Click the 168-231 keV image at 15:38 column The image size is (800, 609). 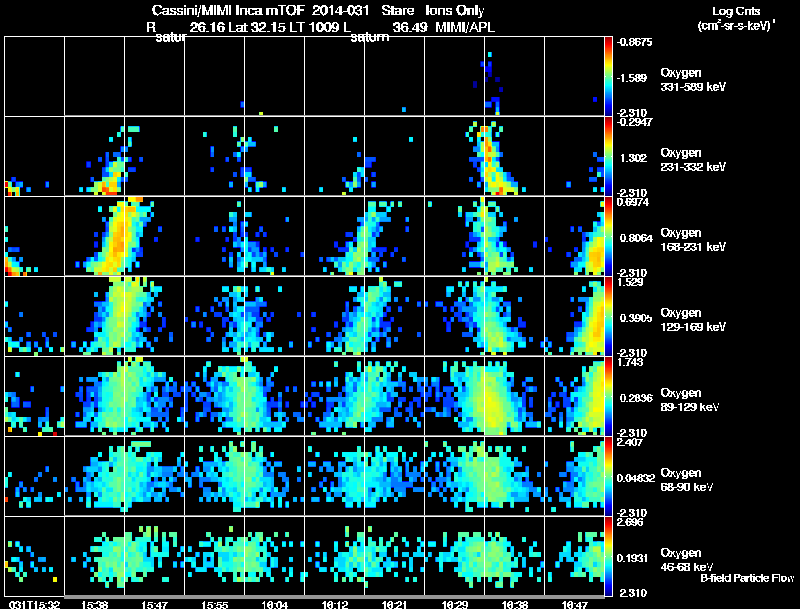(x=94, y=236)
